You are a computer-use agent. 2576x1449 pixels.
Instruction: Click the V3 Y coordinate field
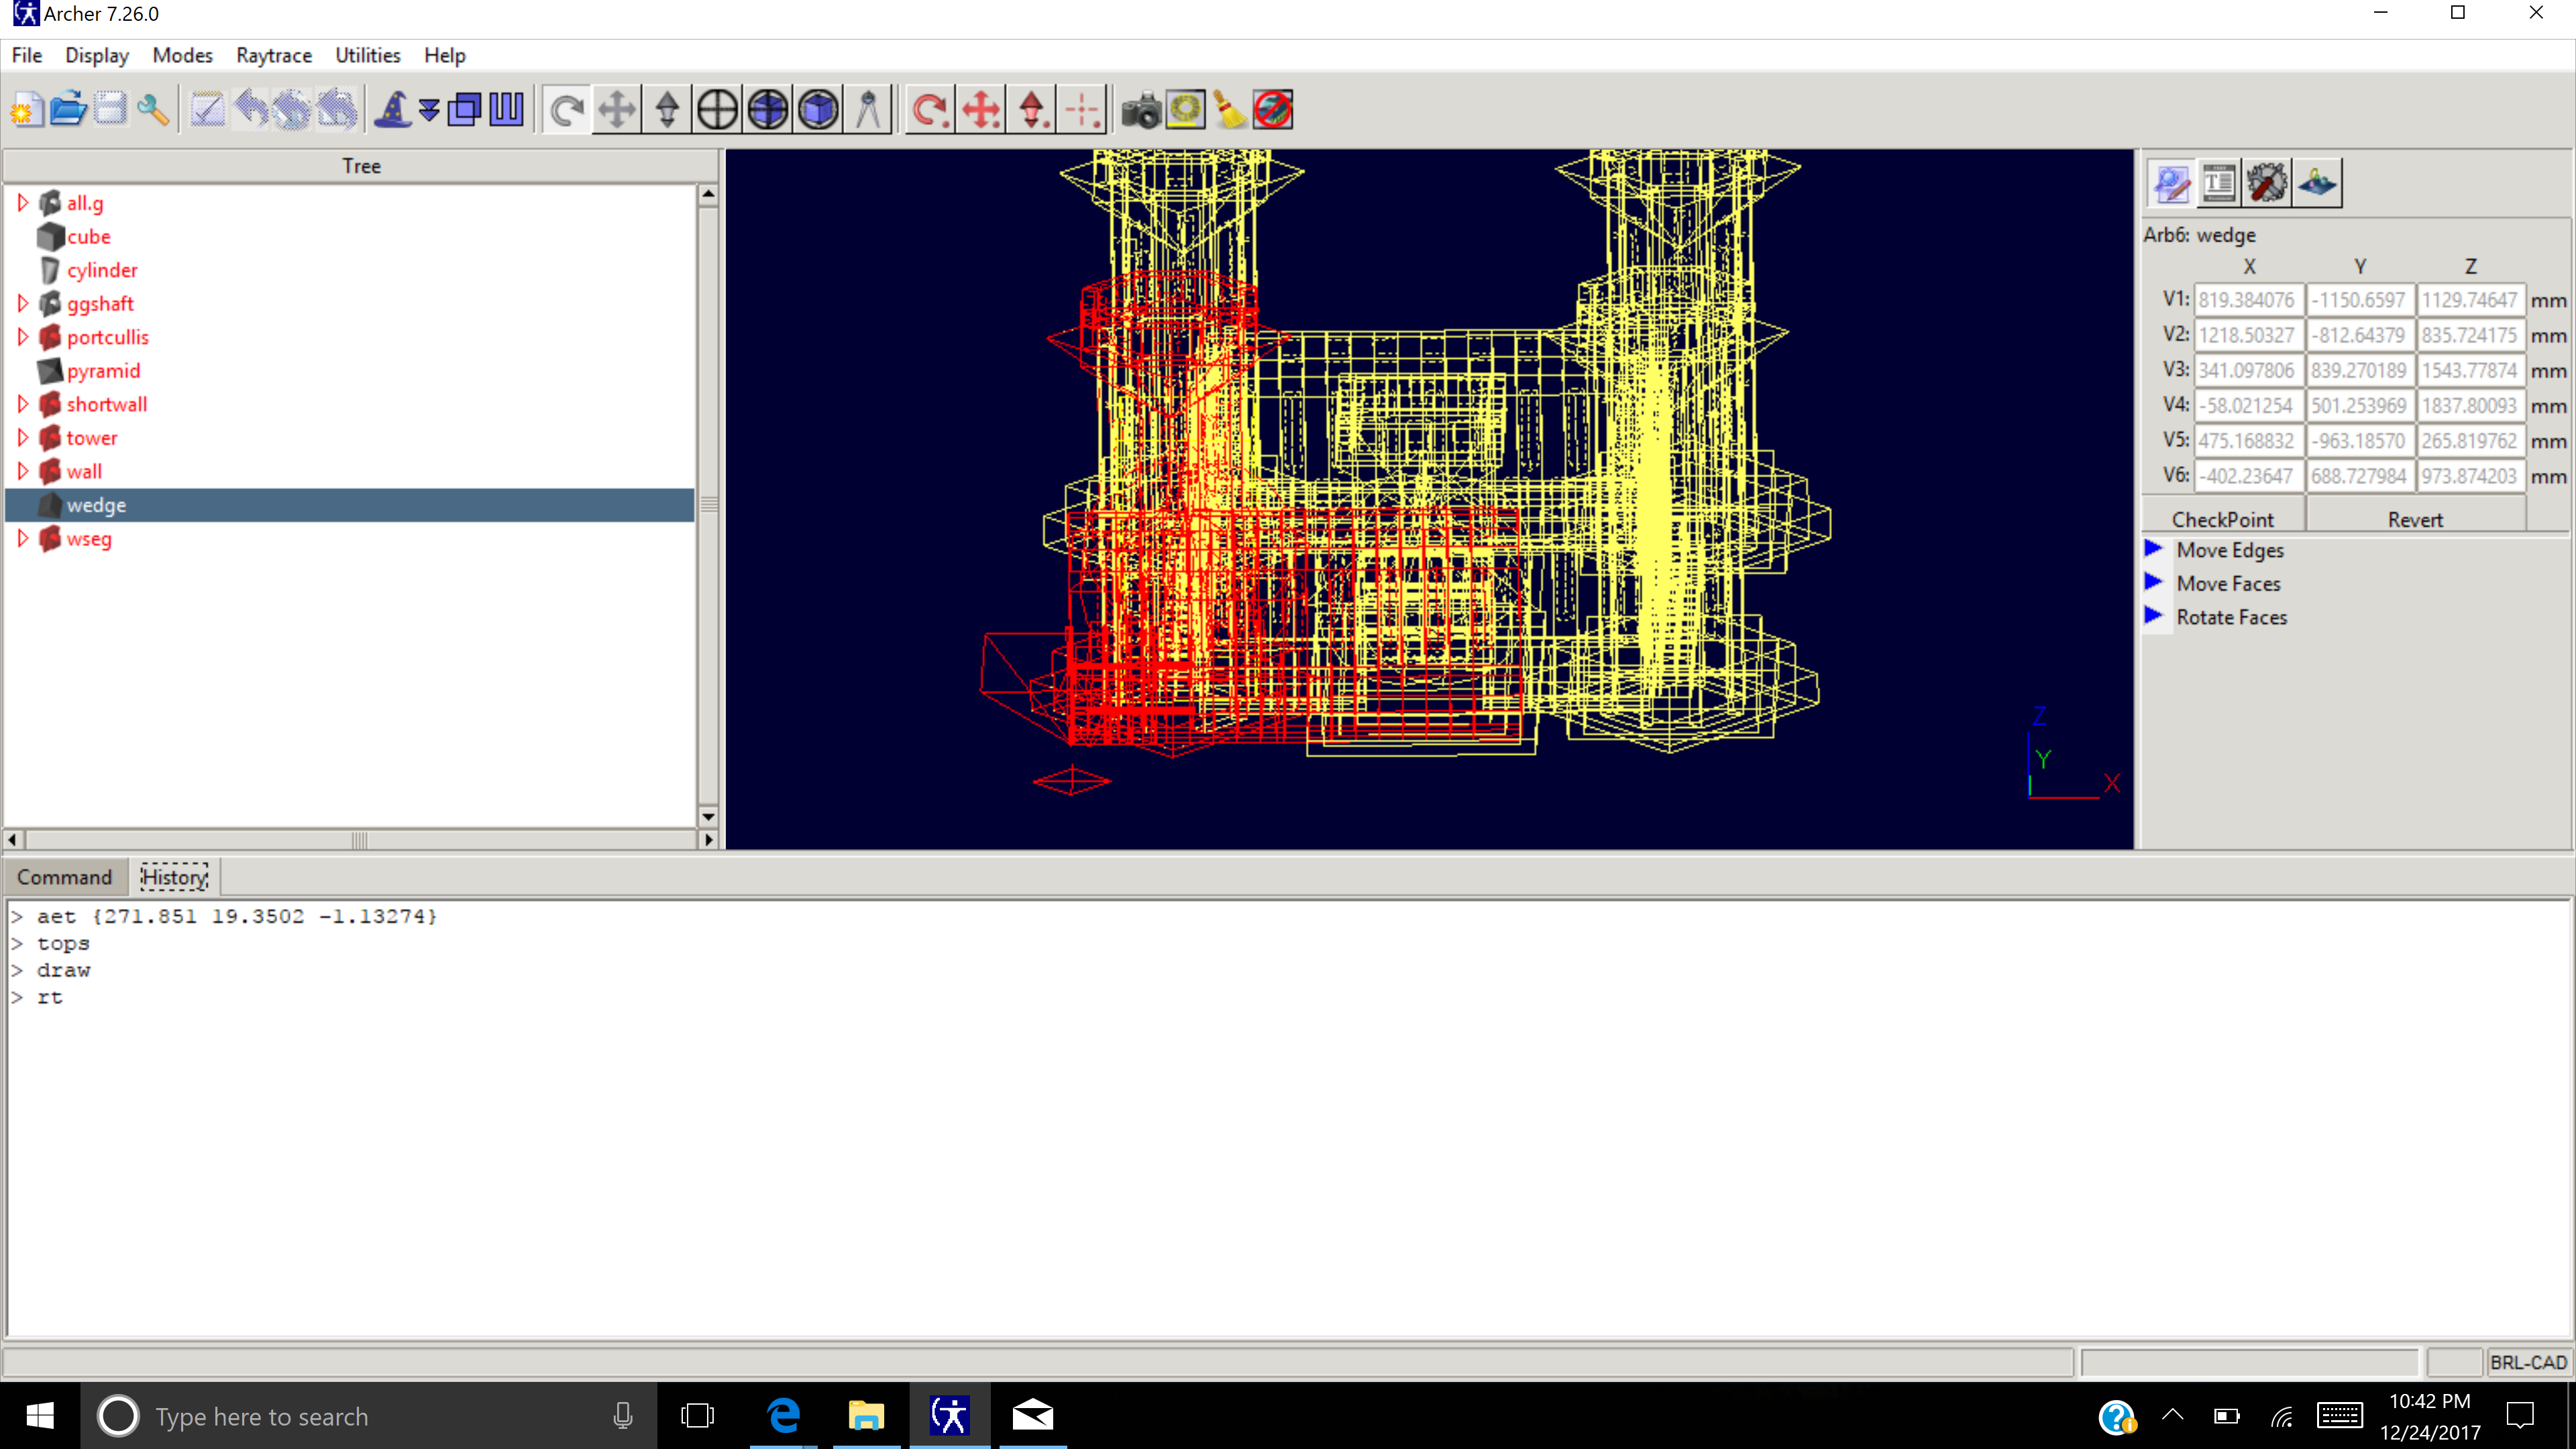pyautogui.click(x=2359, y=370)
